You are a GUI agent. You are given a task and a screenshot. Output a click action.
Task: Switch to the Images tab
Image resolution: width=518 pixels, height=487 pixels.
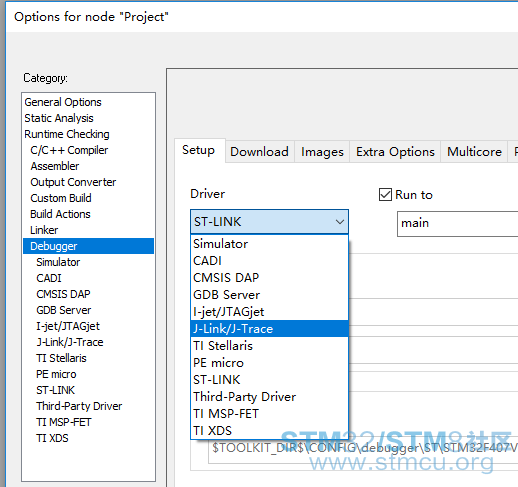(322, 152)
